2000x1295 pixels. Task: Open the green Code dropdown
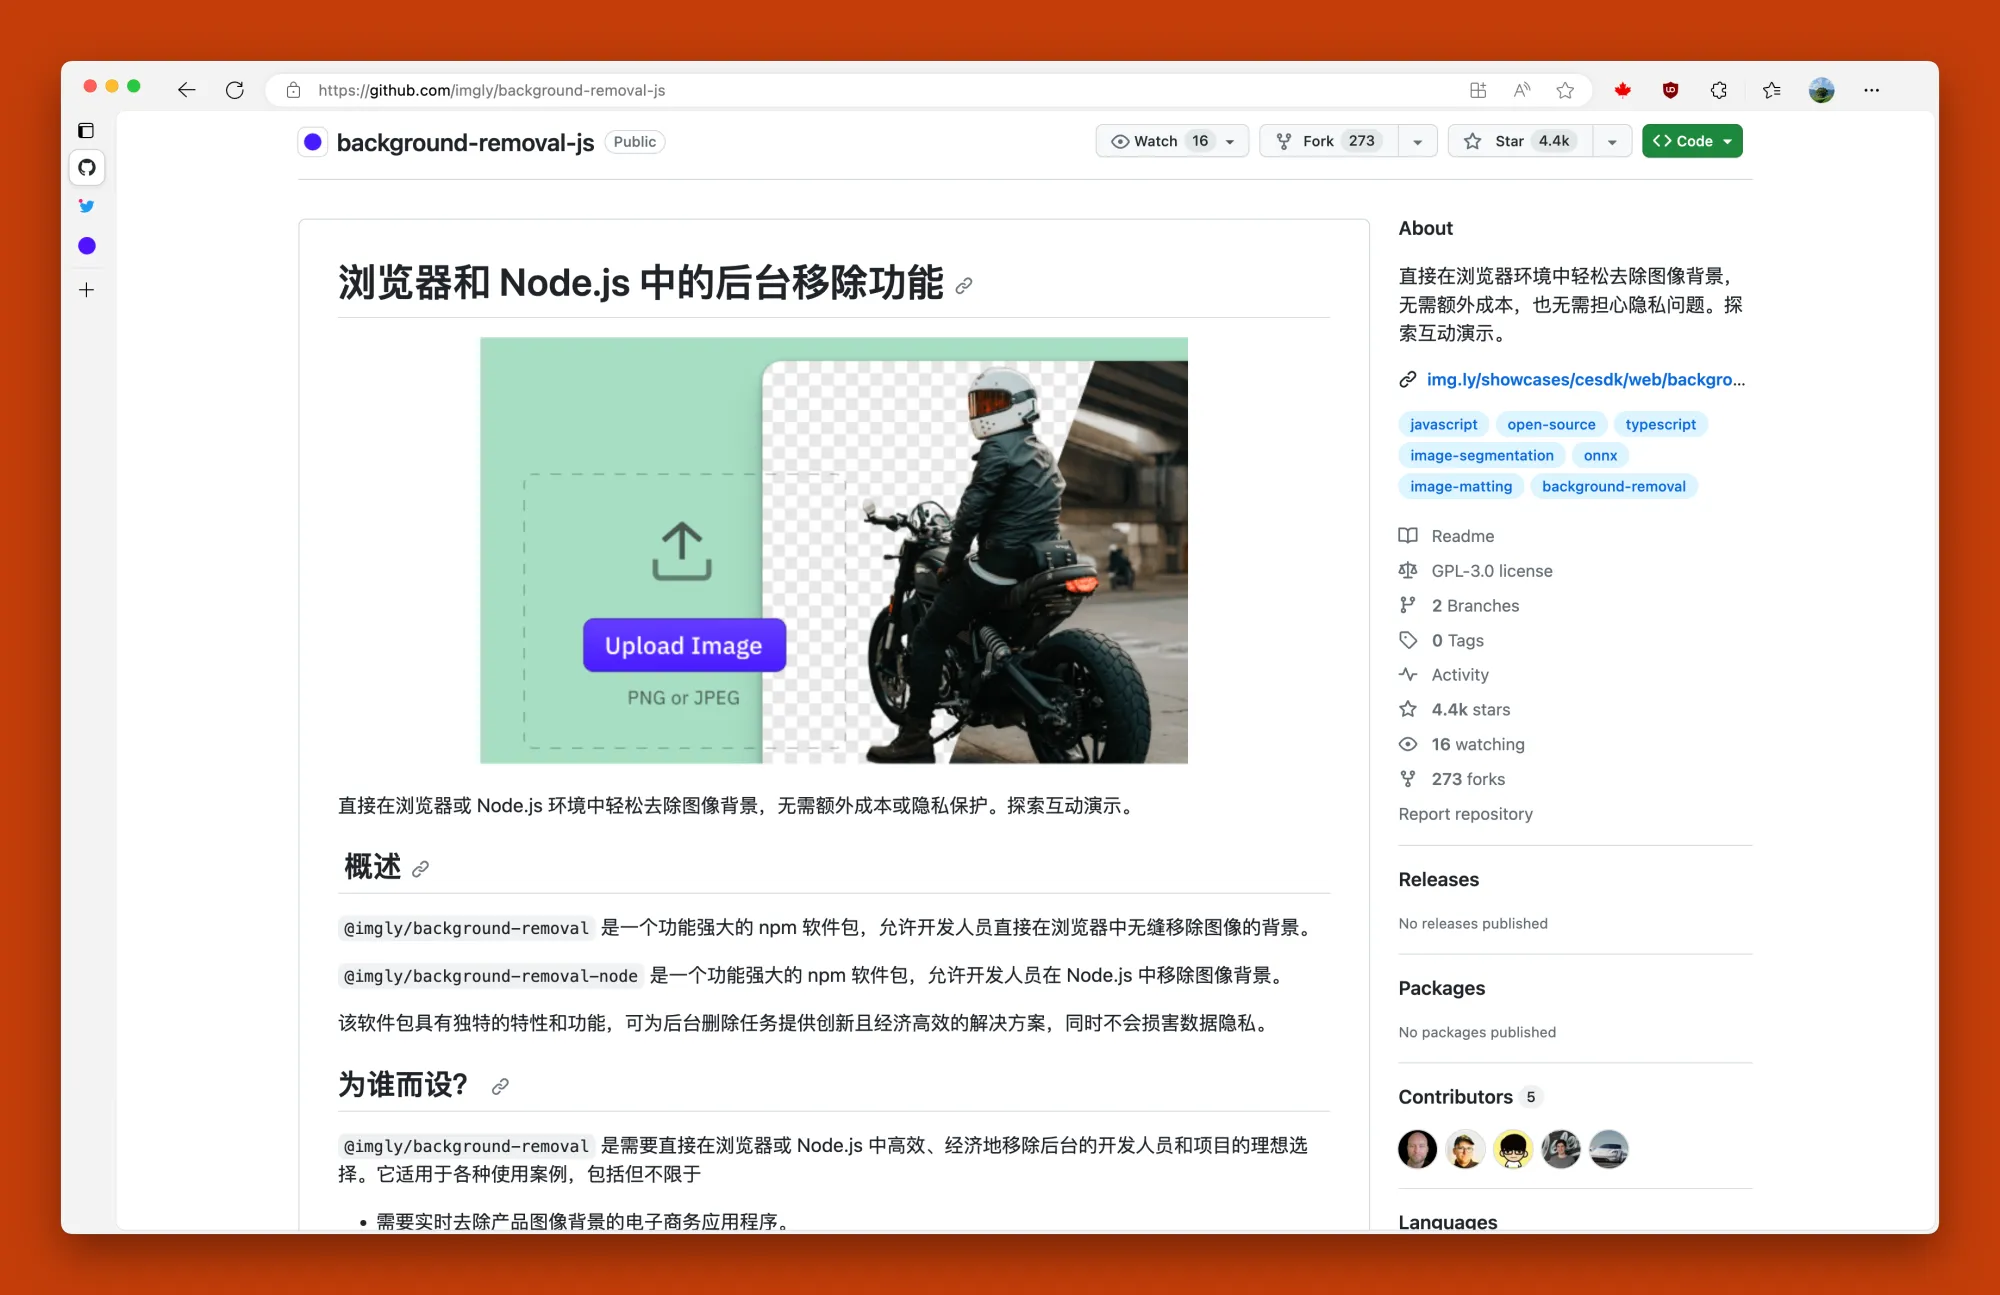point(1692,141)
